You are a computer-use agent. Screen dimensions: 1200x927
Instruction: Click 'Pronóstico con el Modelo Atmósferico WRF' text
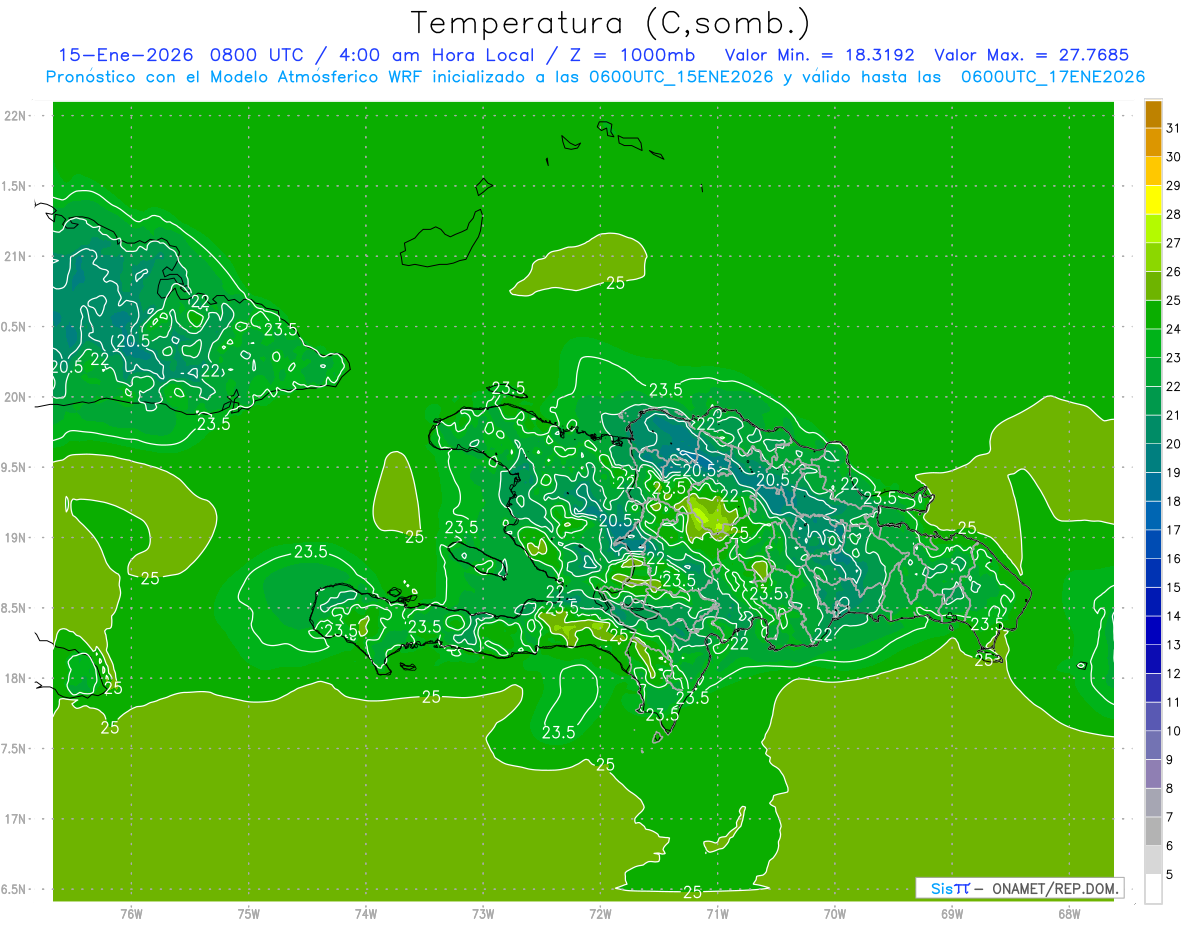click(234, 77)
